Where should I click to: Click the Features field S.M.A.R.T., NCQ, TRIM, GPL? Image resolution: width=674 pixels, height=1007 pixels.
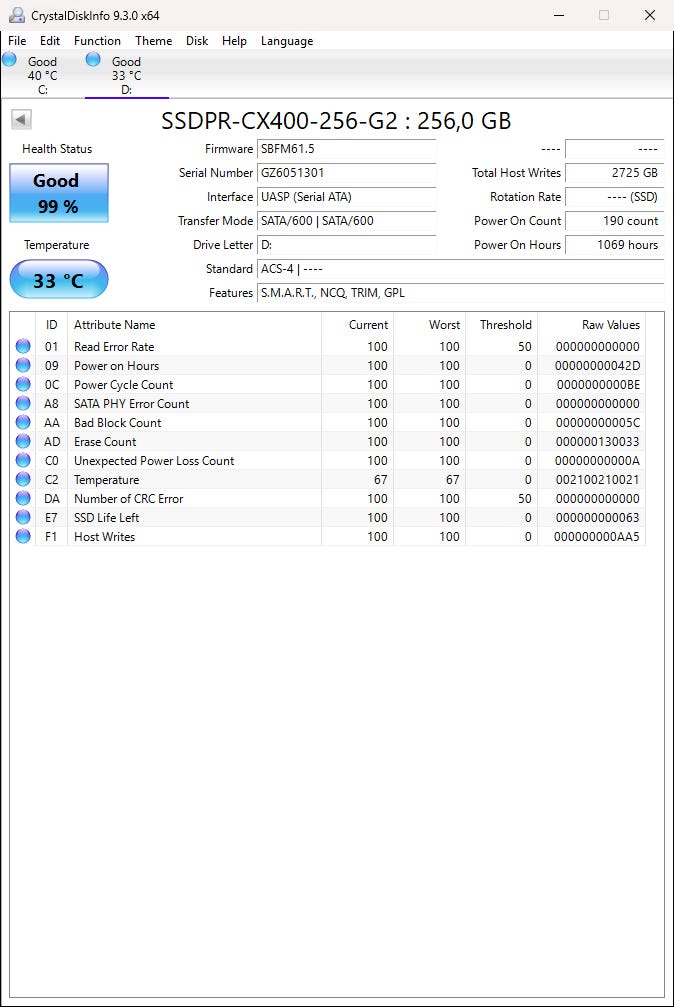pyautogui.click(x=460, y=293)
